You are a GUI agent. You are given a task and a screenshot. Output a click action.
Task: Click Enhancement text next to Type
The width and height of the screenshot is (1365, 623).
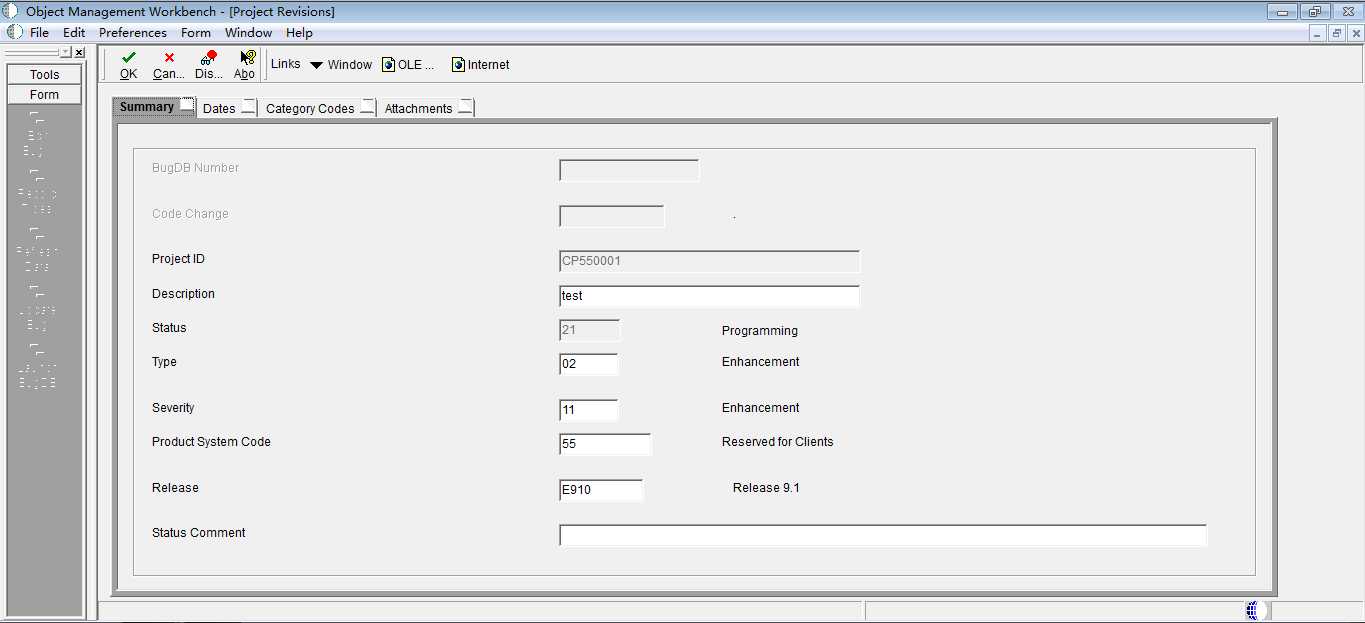761,362
